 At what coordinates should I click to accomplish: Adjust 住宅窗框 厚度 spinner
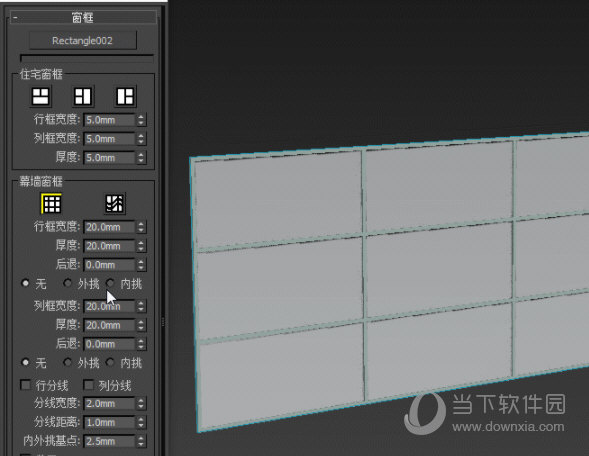(141, 158)
